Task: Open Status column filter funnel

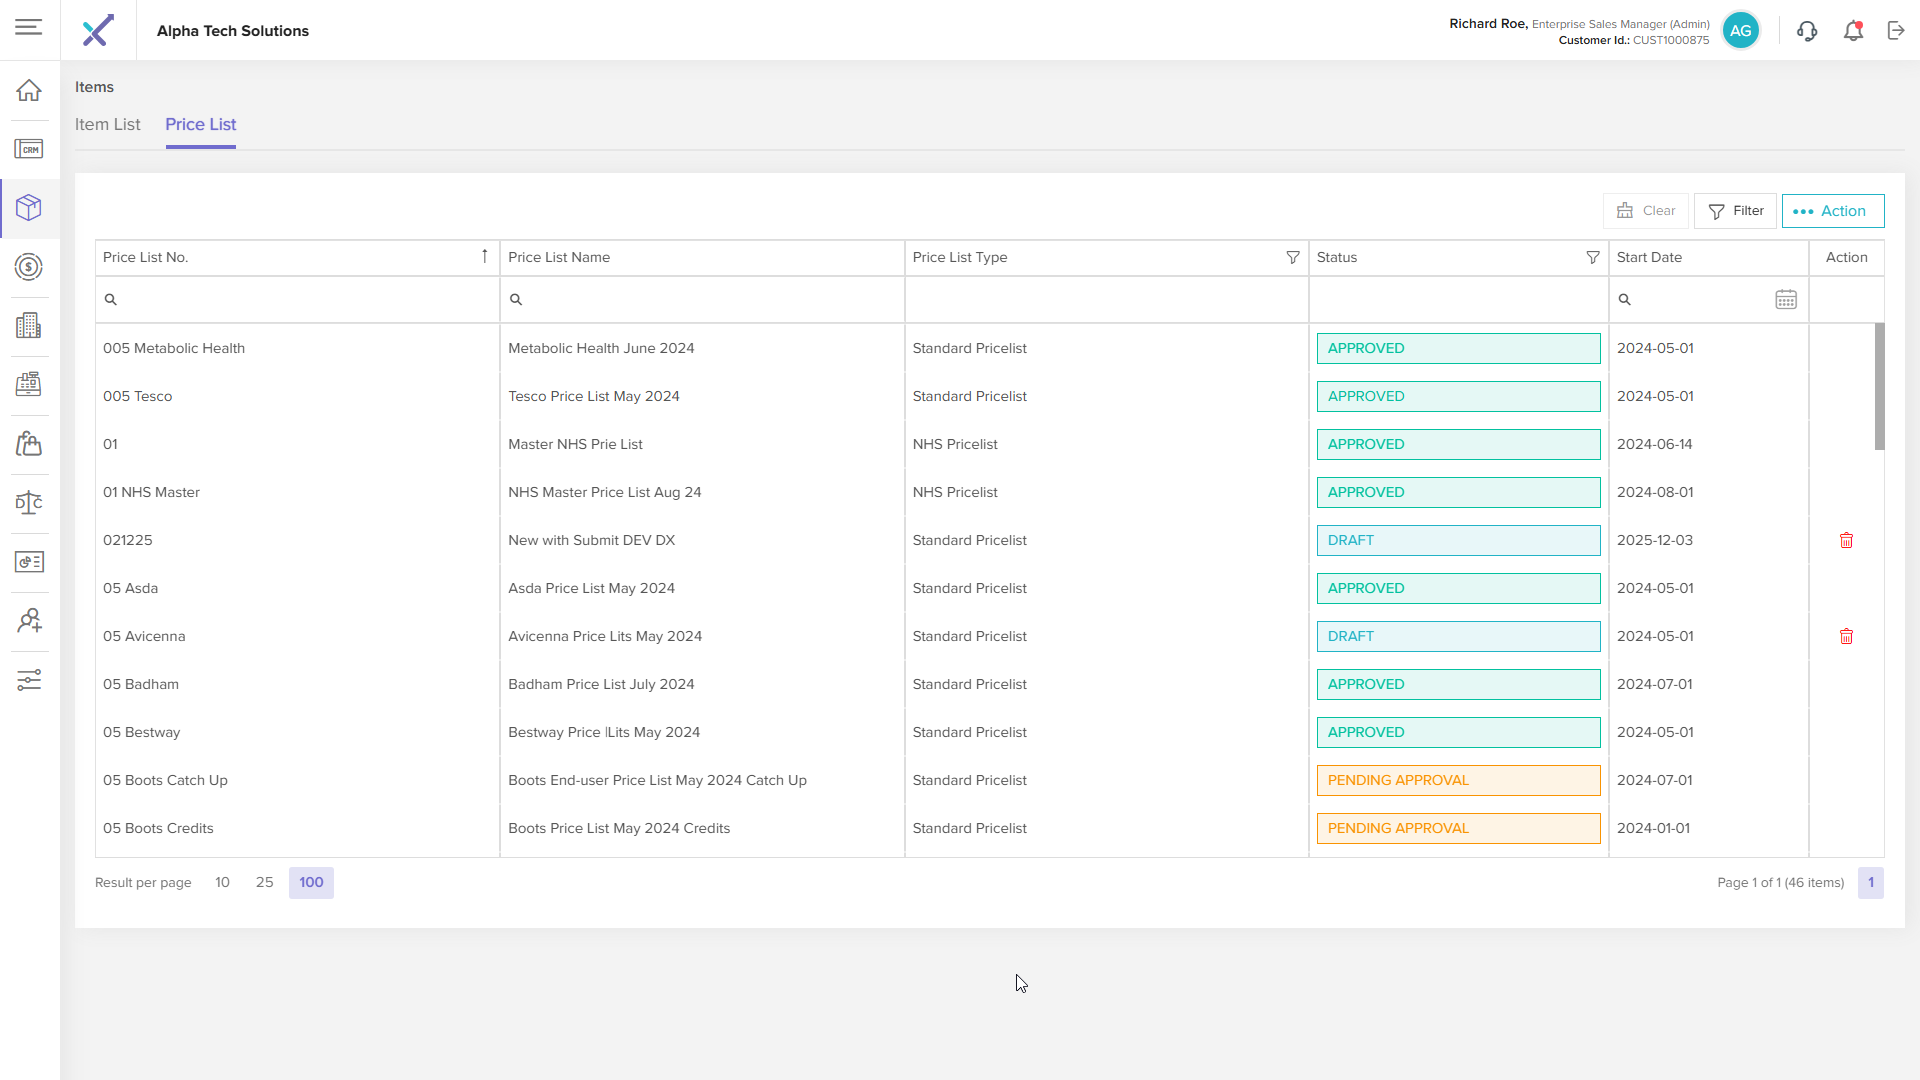Action: tap(1592, 257)
